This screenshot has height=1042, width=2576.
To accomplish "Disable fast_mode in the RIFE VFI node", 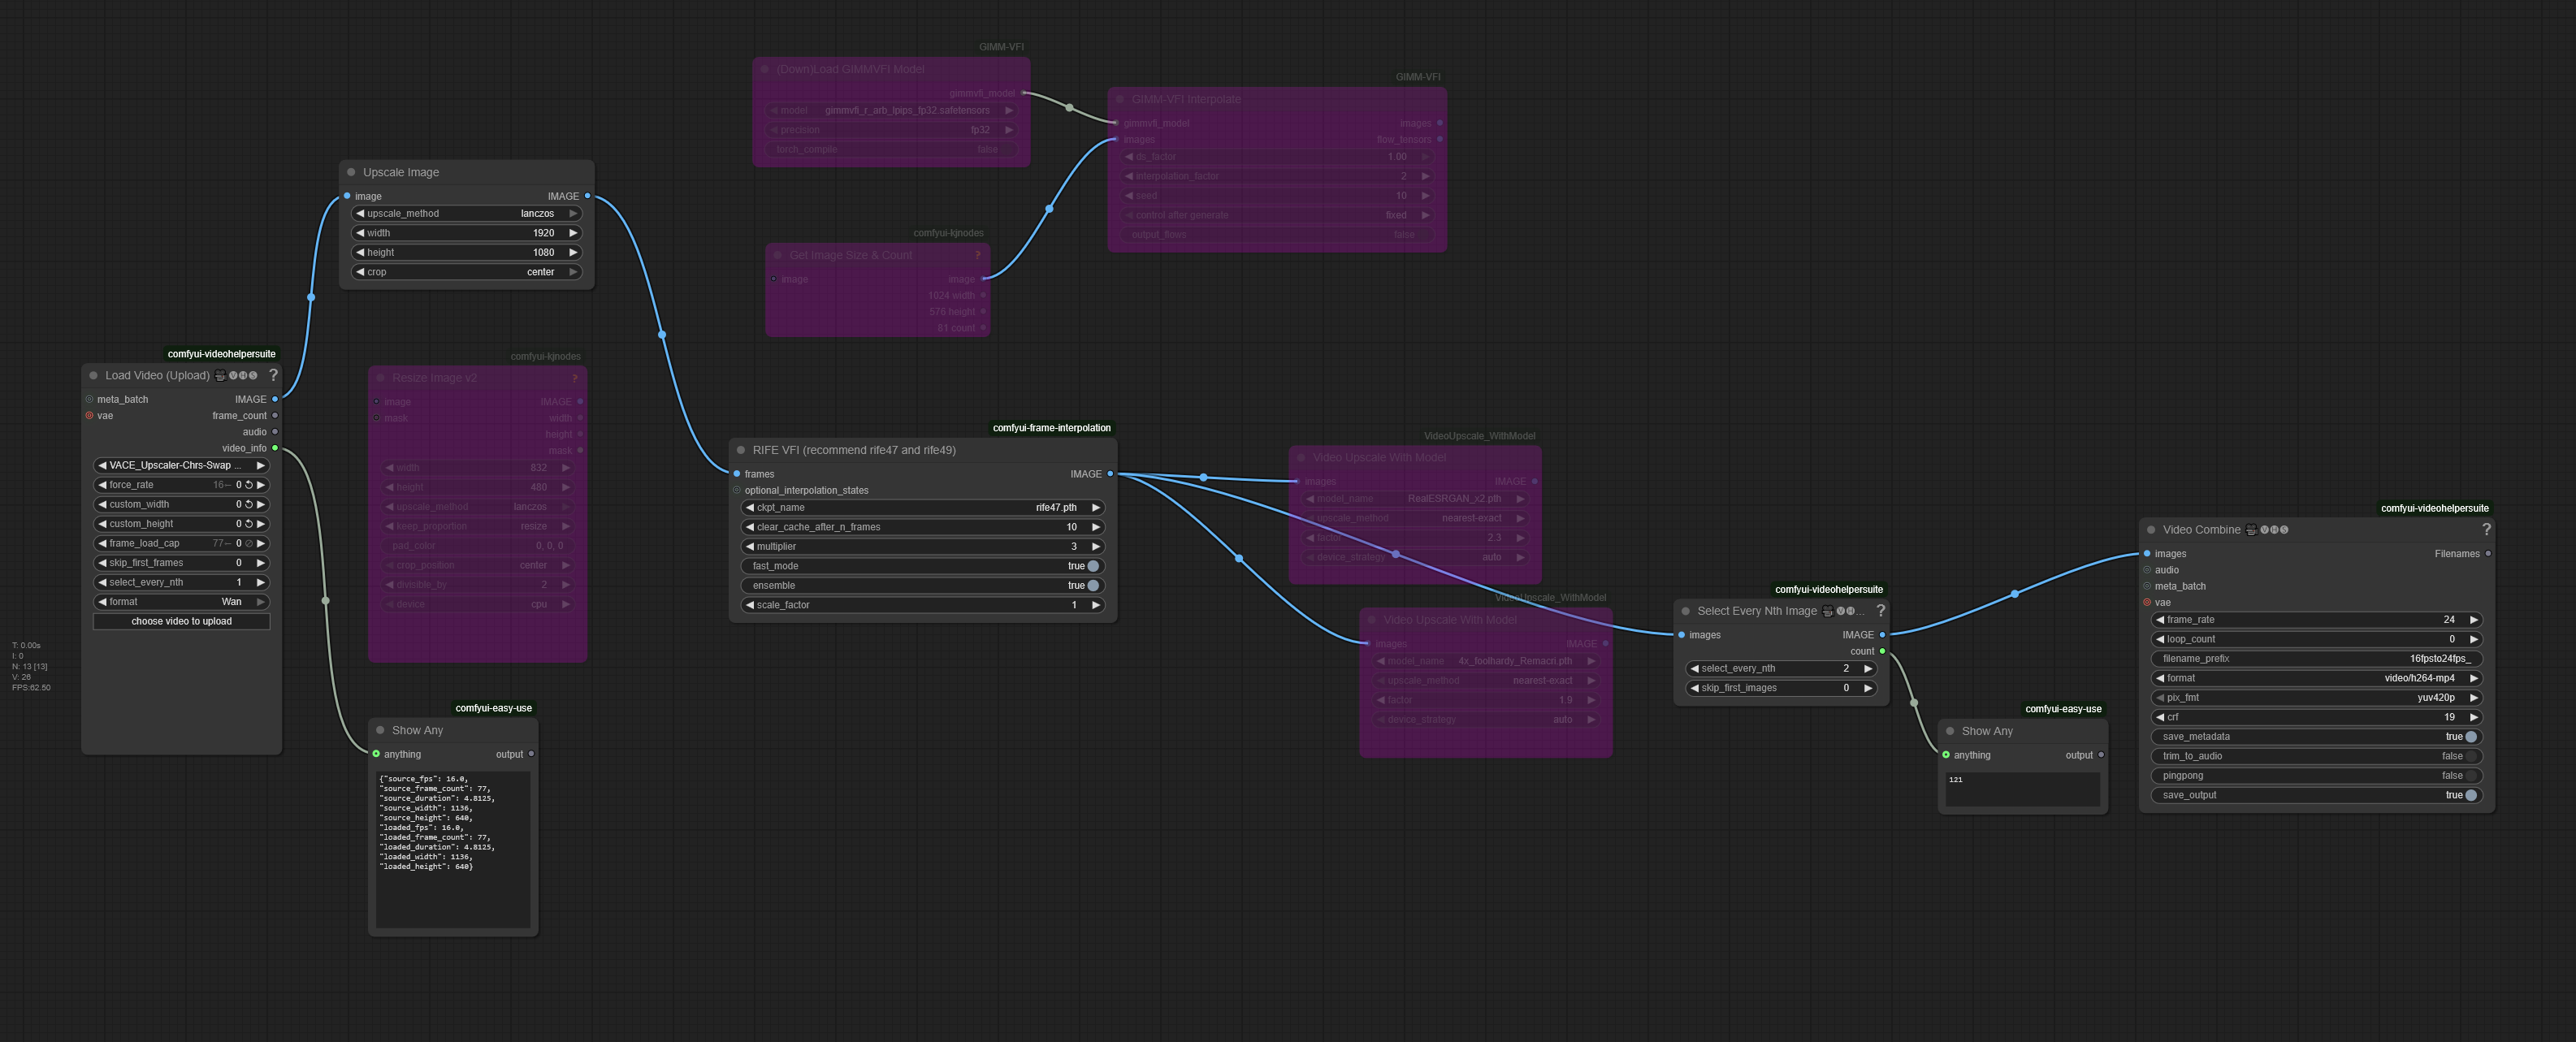I will point(1091,566).
